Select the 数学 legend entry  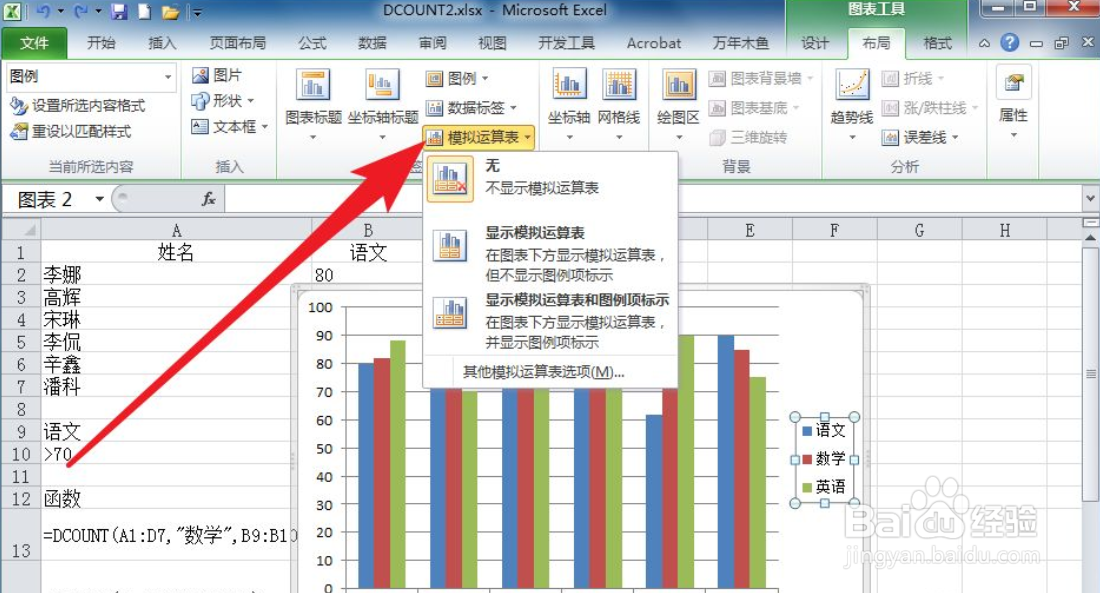coord(824,458)
